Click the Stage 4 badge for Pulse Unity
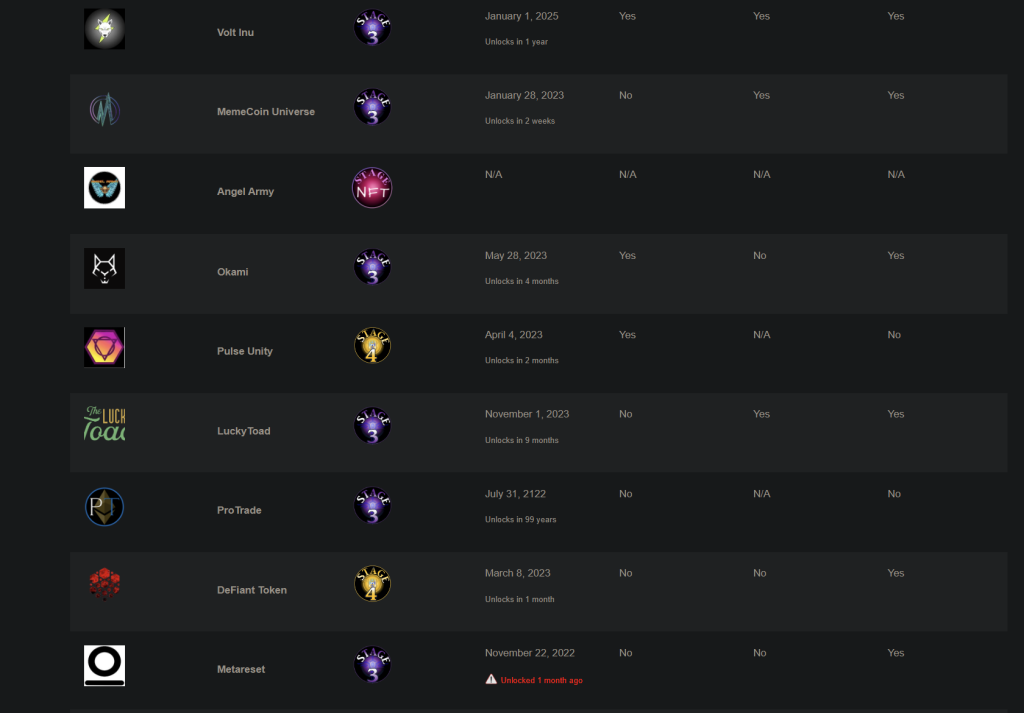This screenshot has height=713, width=1024. tap(372, 346)
